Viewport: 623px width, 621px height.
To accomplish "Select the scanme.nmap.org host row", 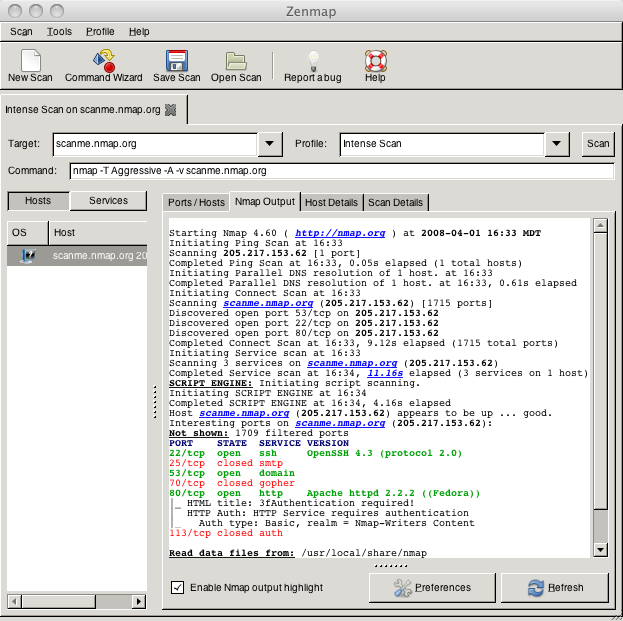I will 77,256.
